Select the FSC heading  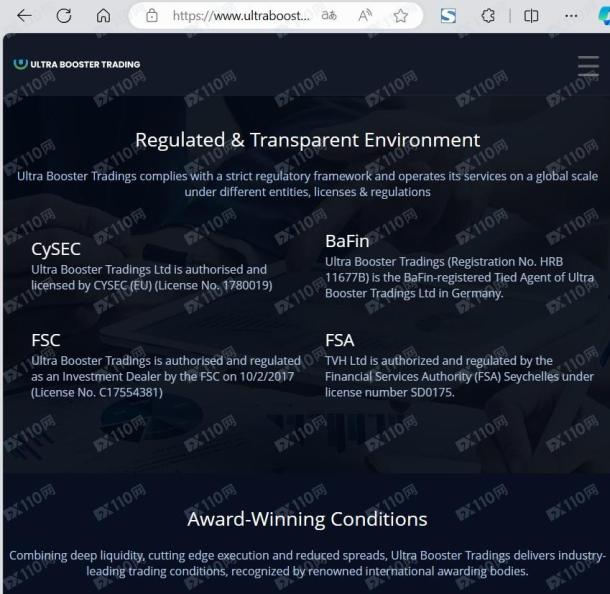(x=46, y=340)
